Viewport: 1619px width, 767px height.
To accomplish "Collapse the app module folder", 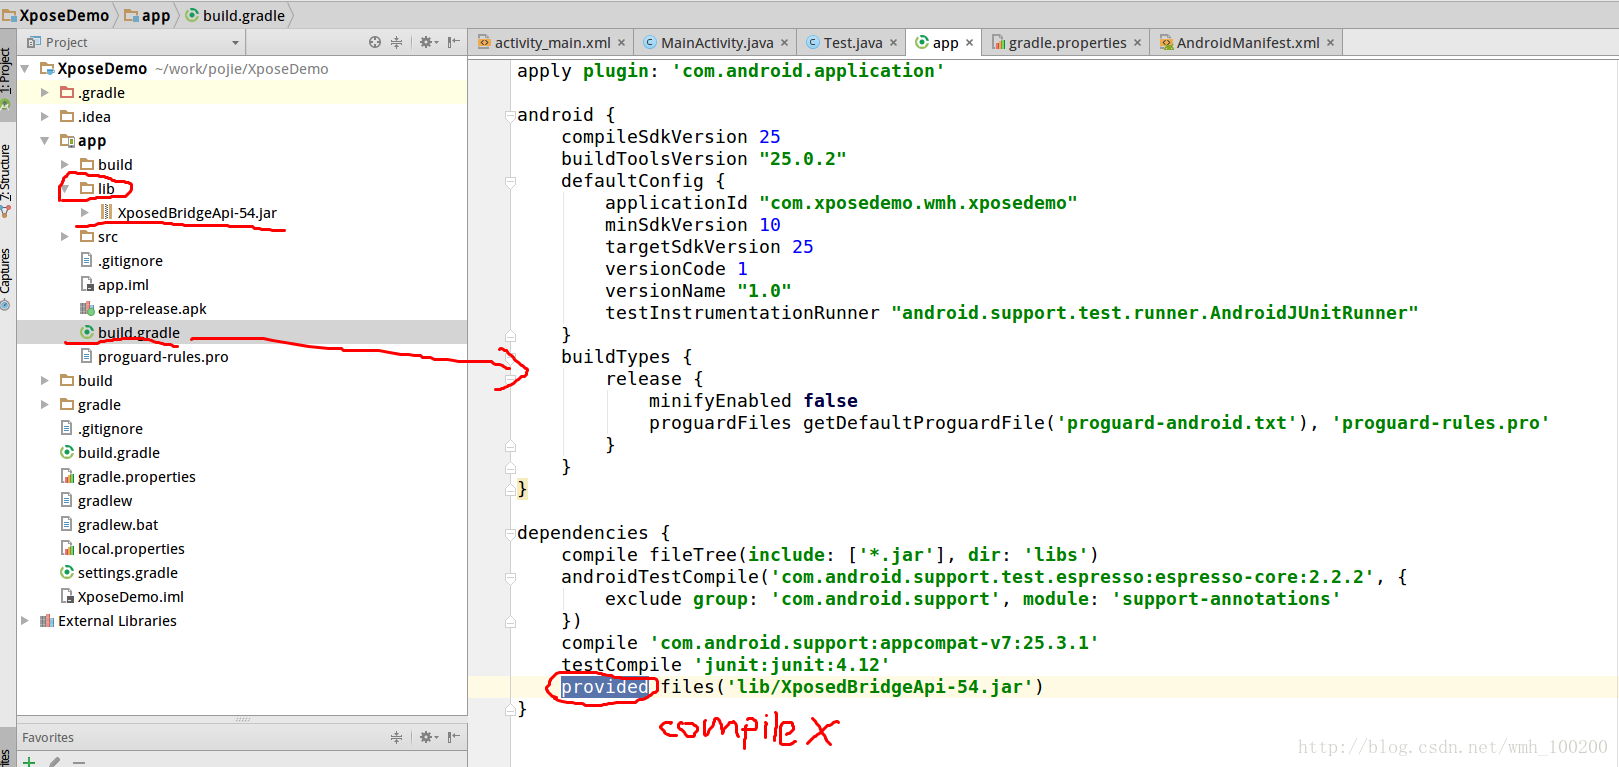I will click(44, 141).
